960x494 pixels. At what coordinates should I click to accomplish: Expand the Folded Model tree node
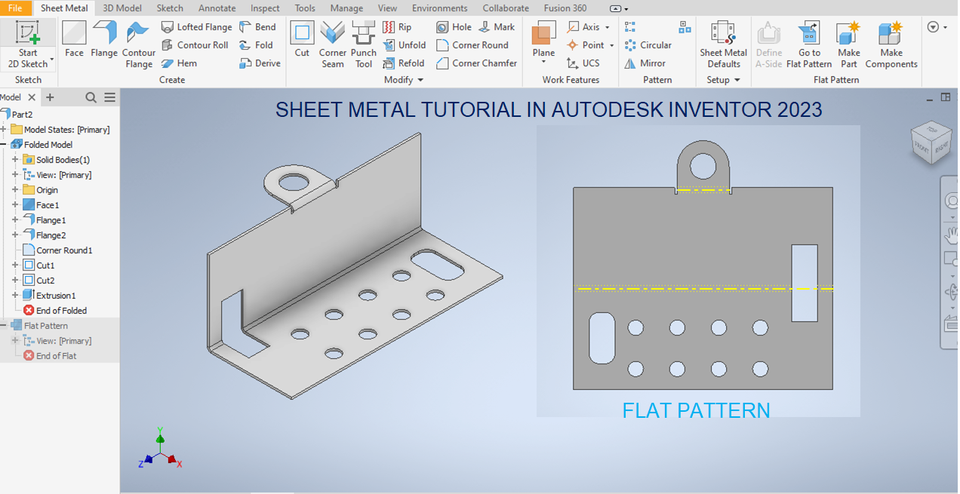[5, 145]
